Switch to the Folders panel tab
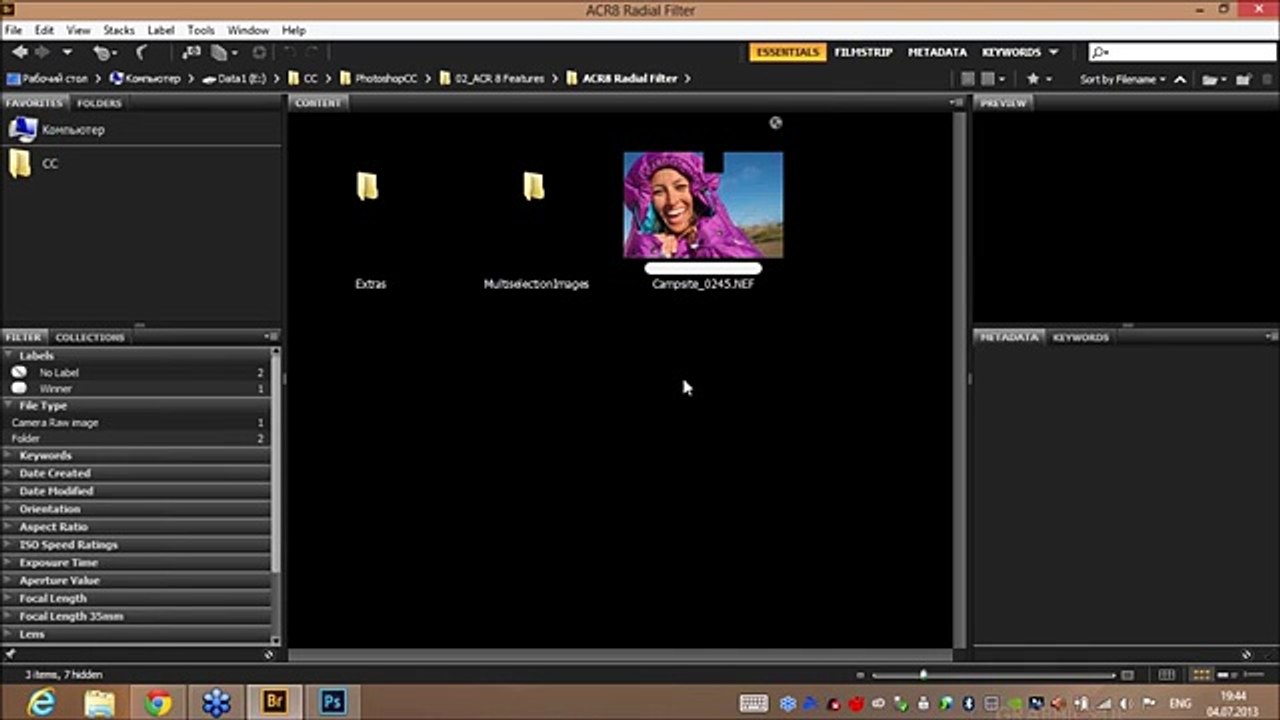The width and height of the screenshot is (1280, 720). tap(99, 103)
